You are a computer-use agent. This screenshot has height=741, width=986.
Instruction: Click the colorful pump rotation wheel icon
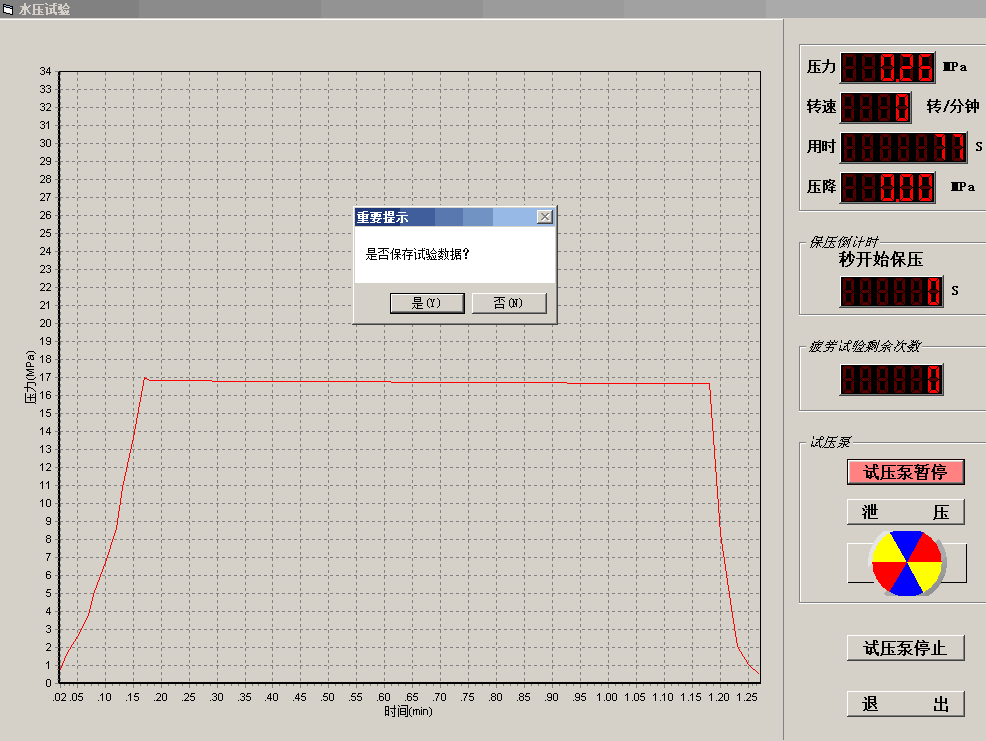pos(906,564)
